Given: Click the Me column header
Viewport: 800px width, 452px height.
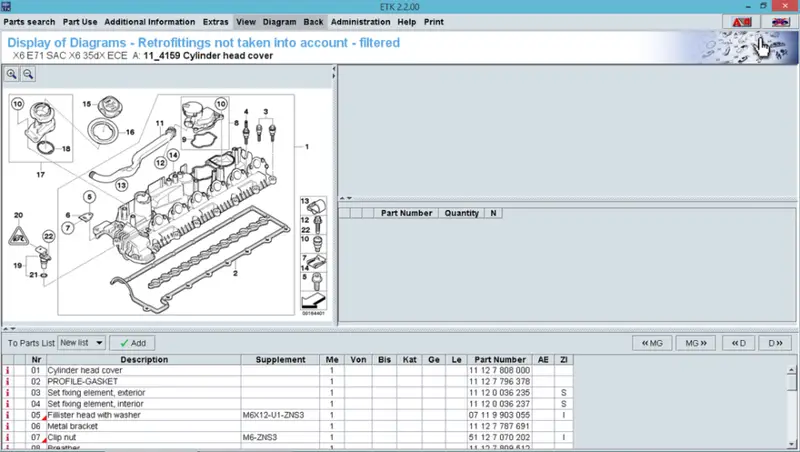Looking at the screenshot, I should pos(332,360).
